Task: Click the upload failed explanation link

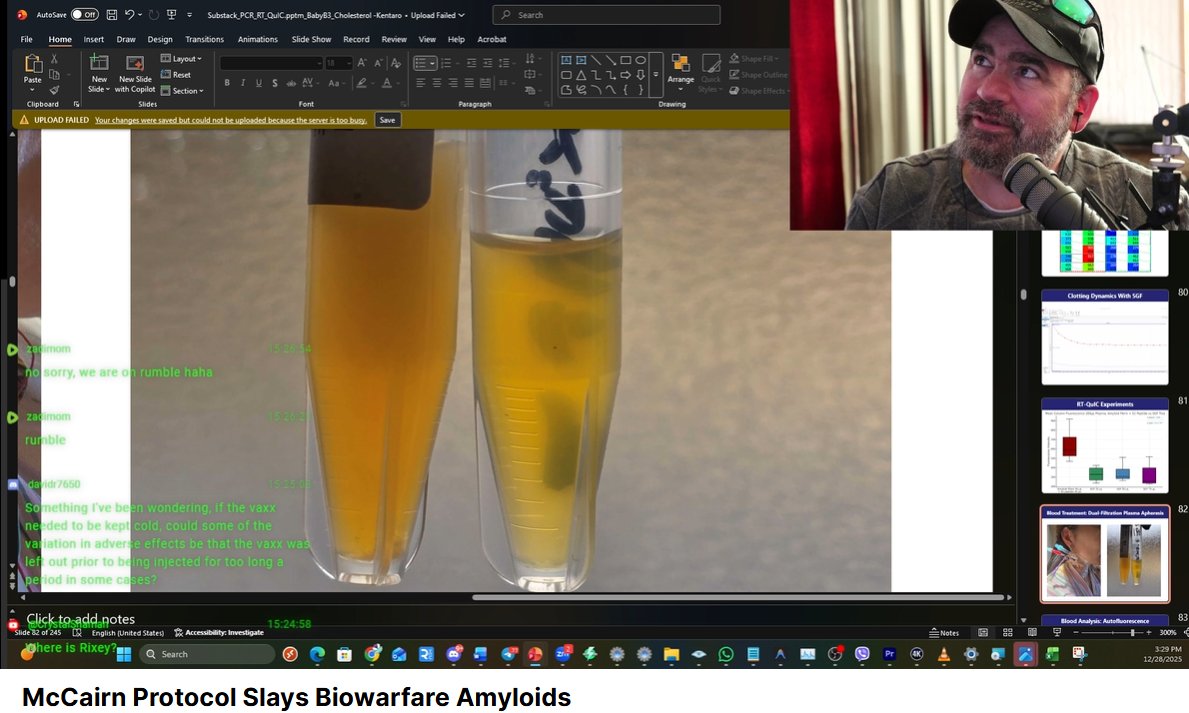Action: [231, 120]
